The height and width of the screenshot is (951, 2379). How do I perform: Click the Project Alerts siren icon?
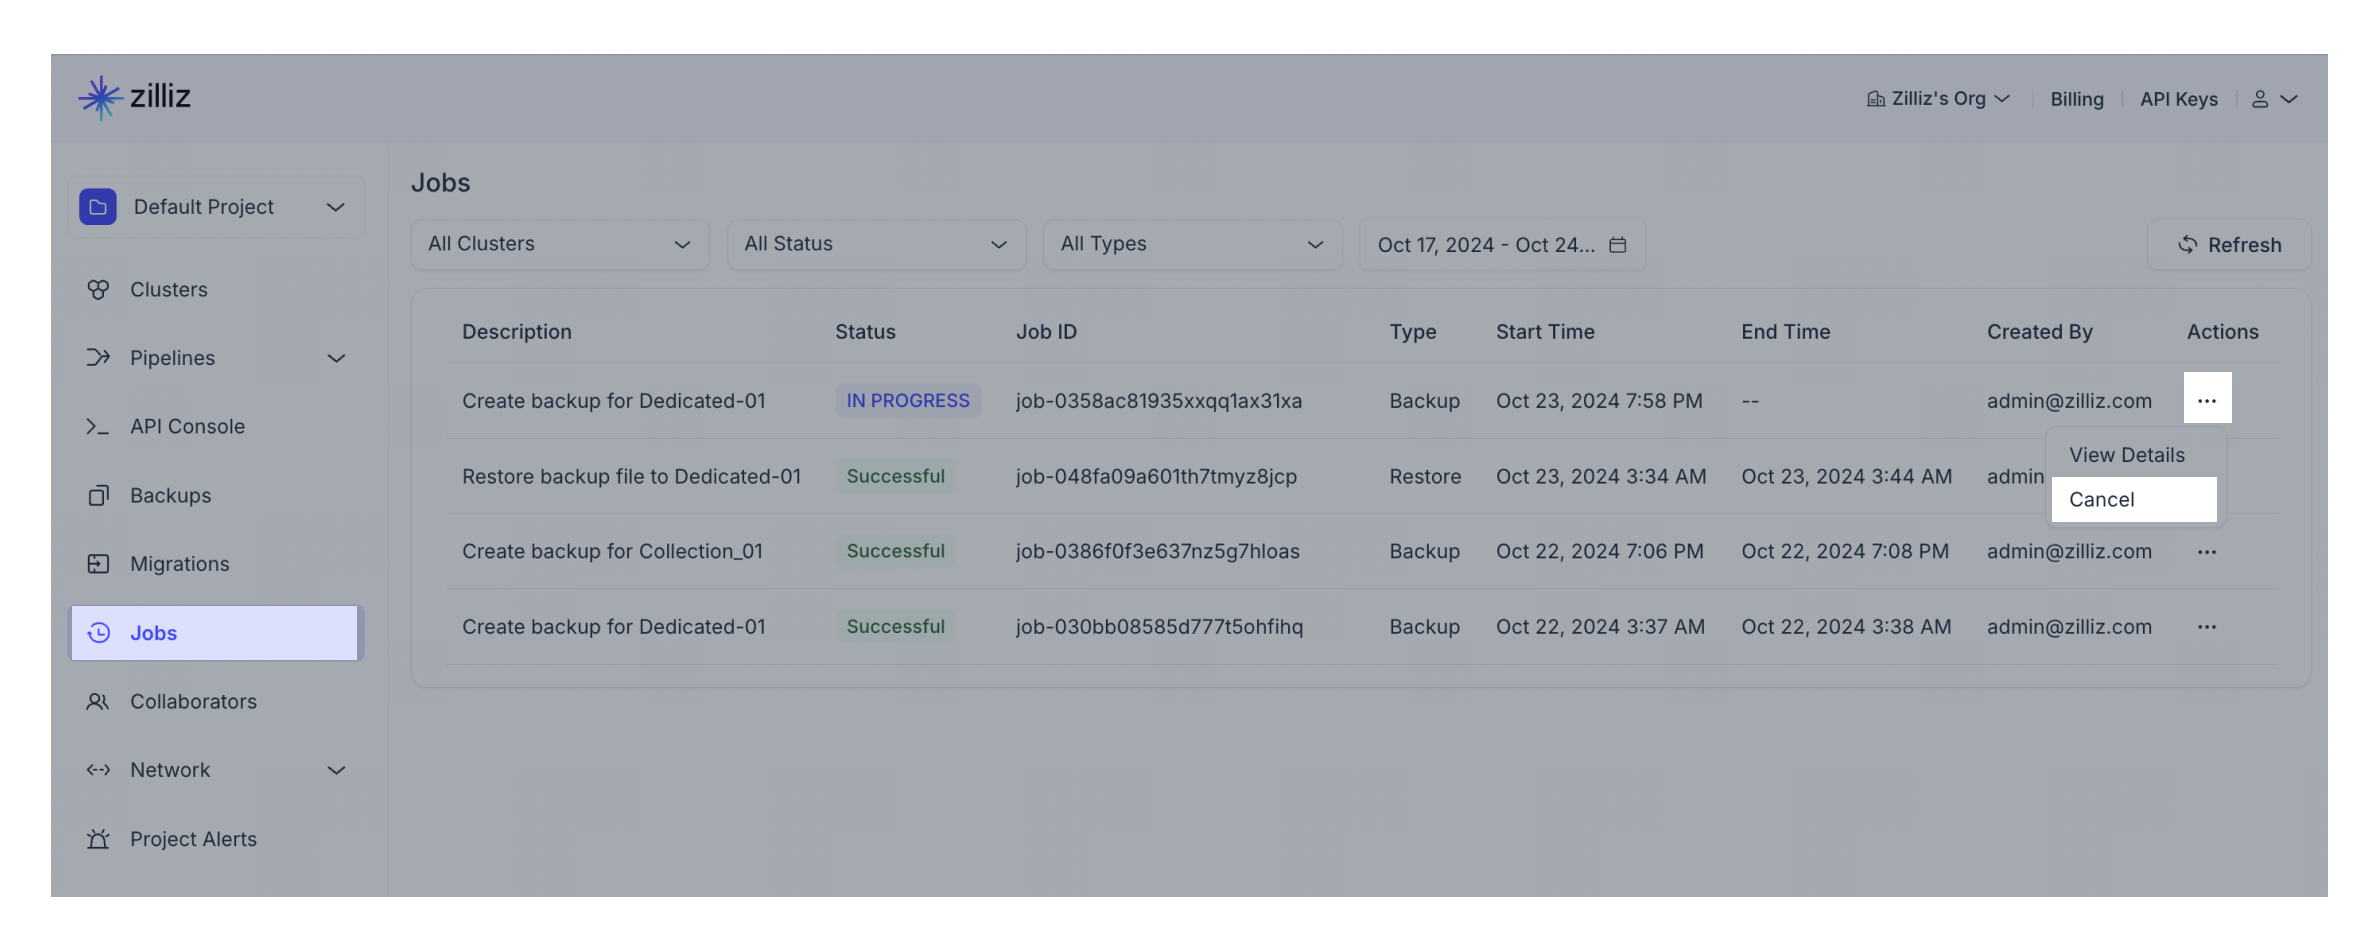[x=98, y=840]
